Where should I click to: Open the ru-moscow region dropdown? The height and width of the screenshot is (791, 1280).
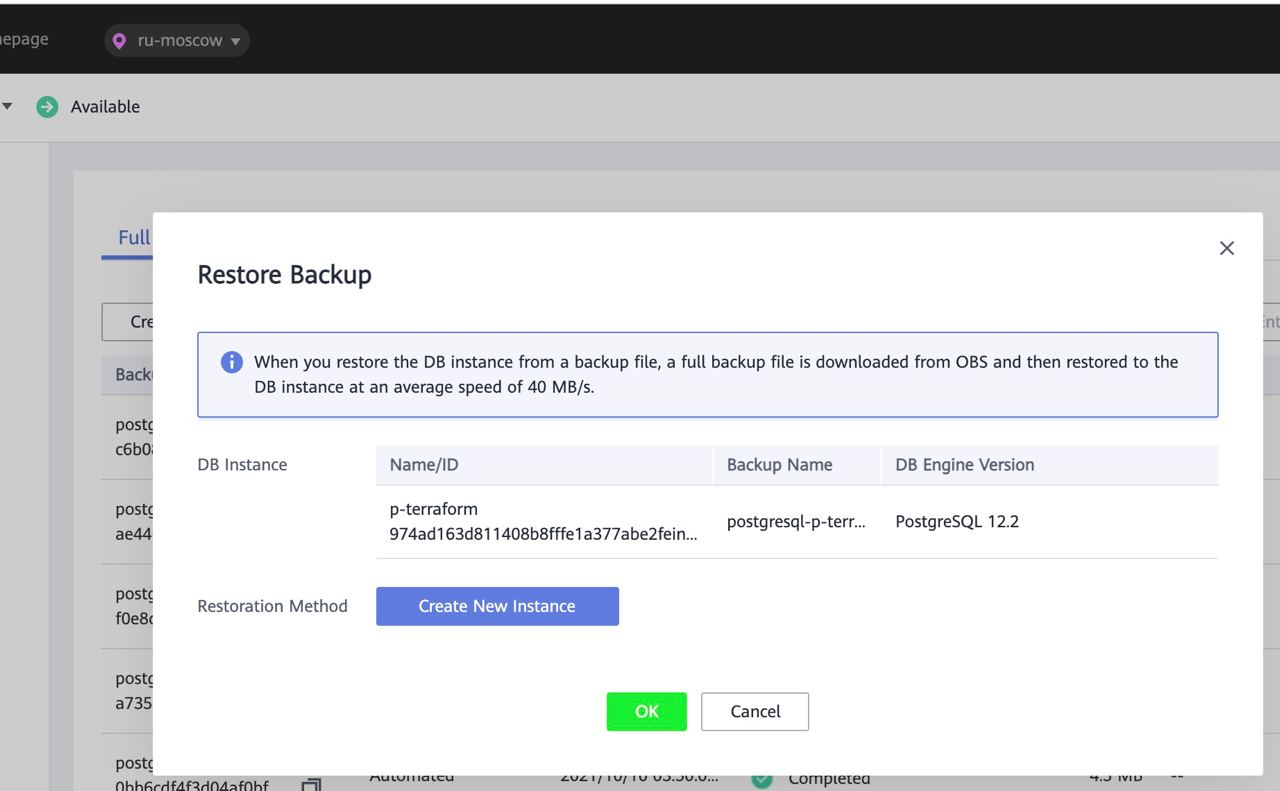click(177, 41)
